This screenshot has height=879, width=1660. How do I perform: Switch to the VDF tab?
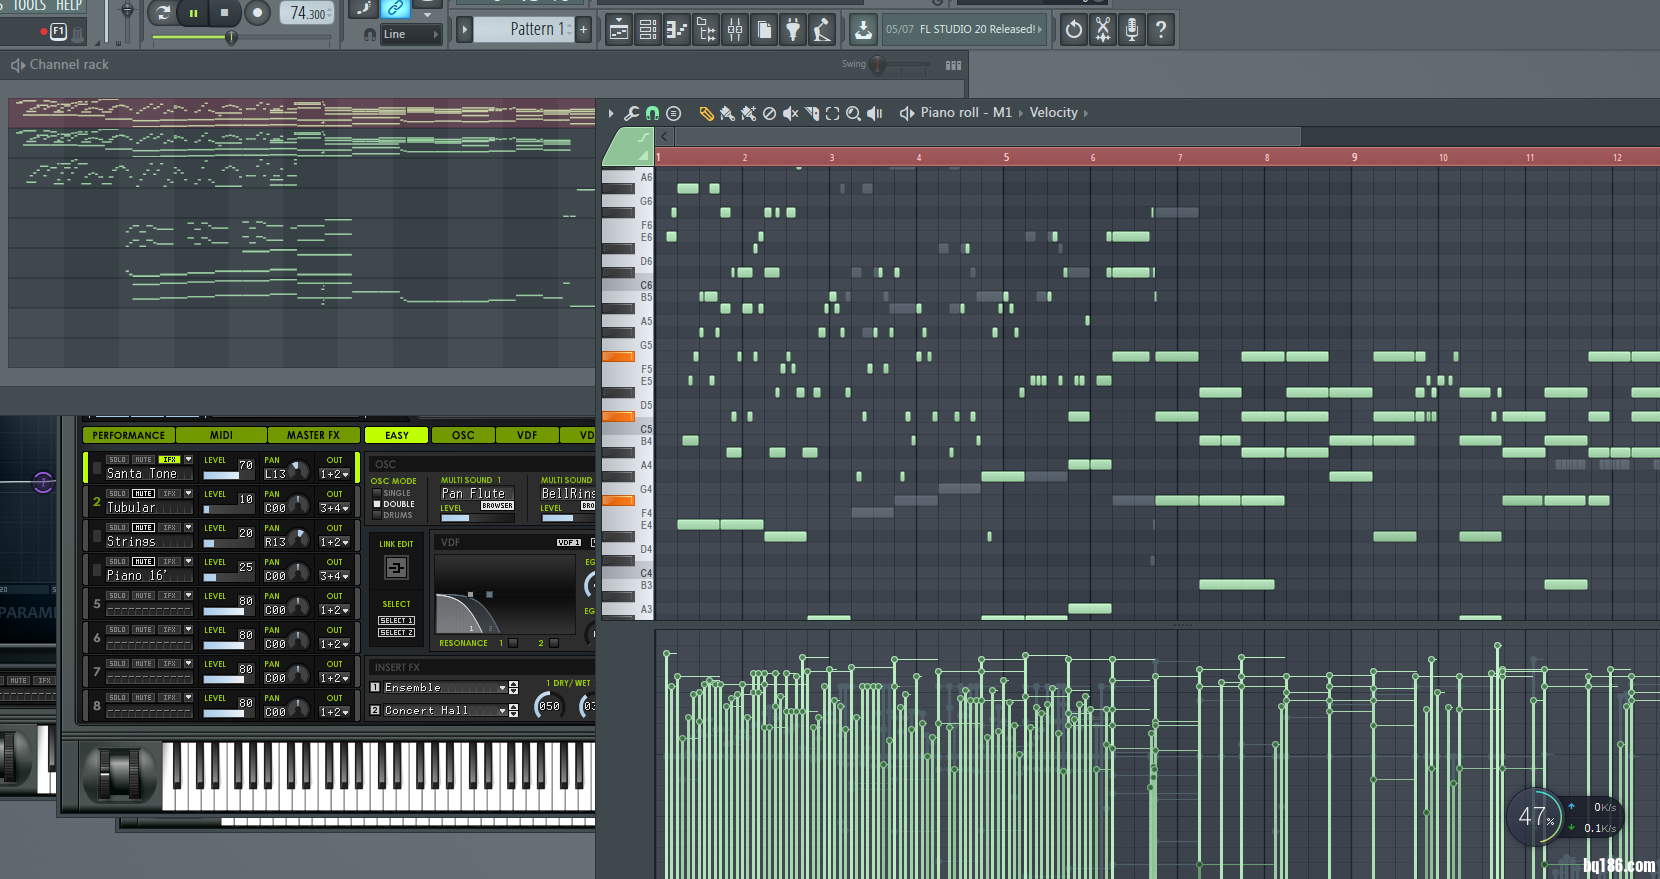click(527, 435)
